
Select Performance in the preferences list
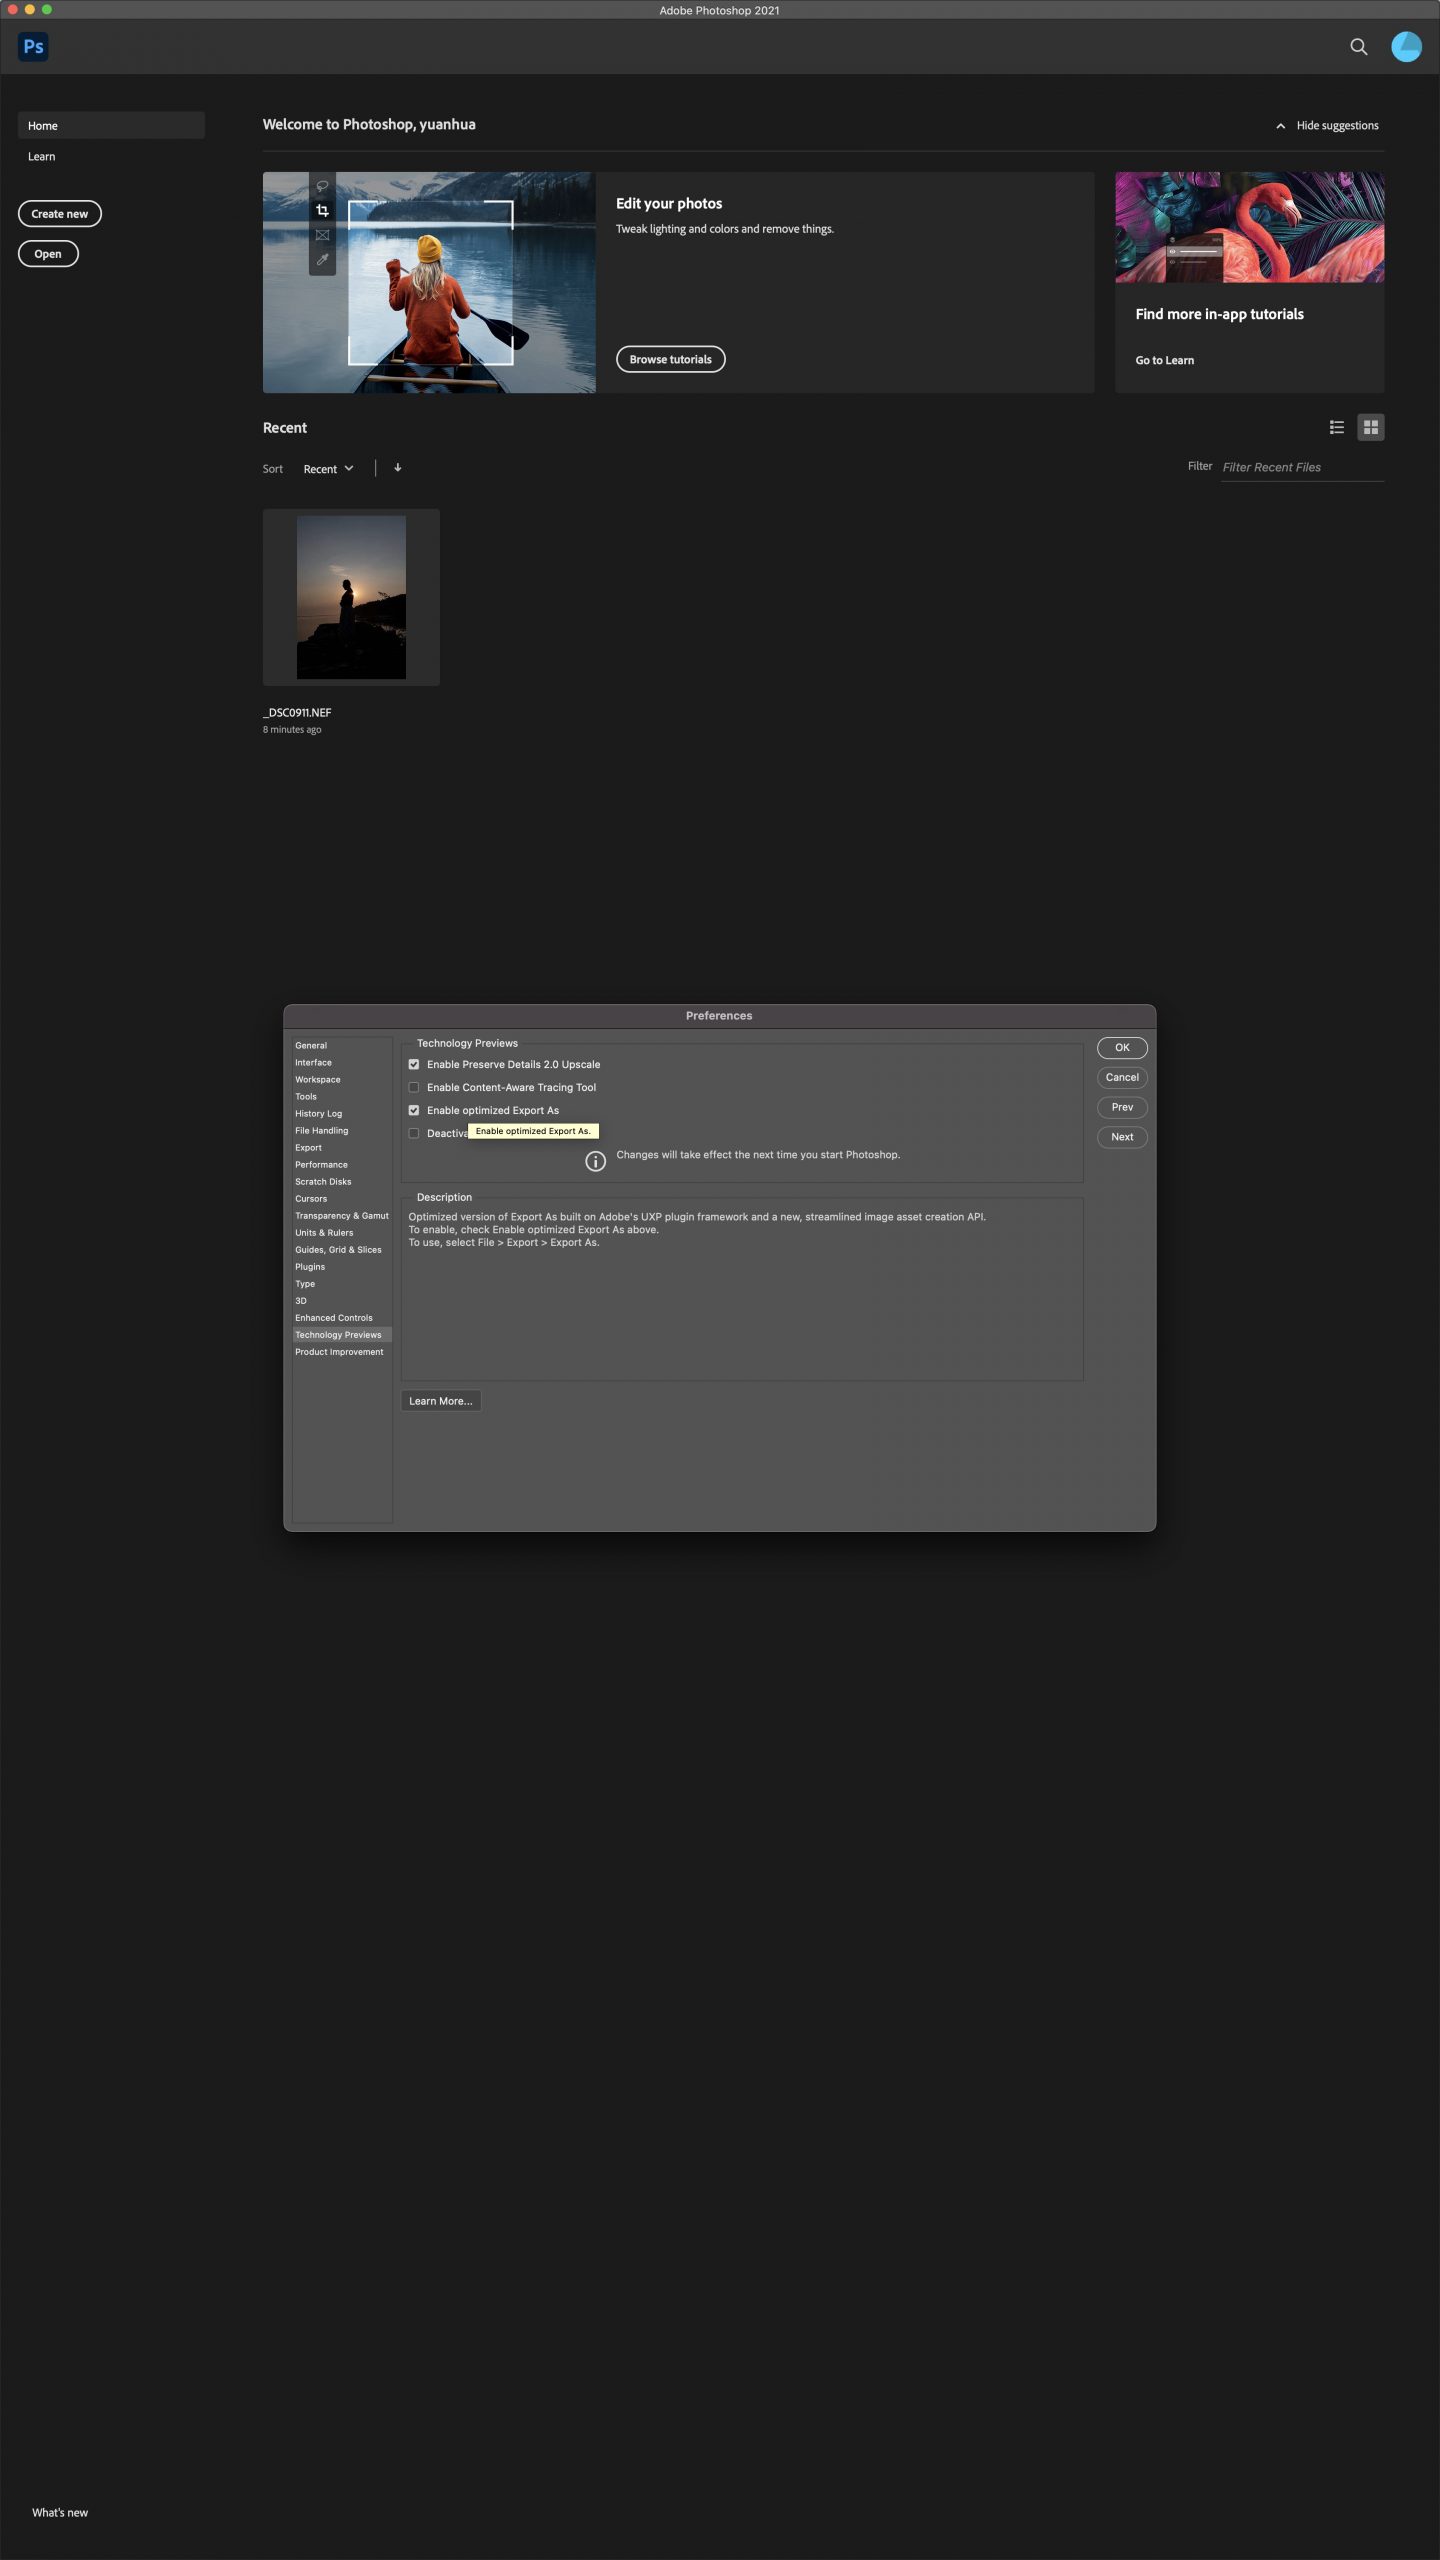(x=321, y=1164)
